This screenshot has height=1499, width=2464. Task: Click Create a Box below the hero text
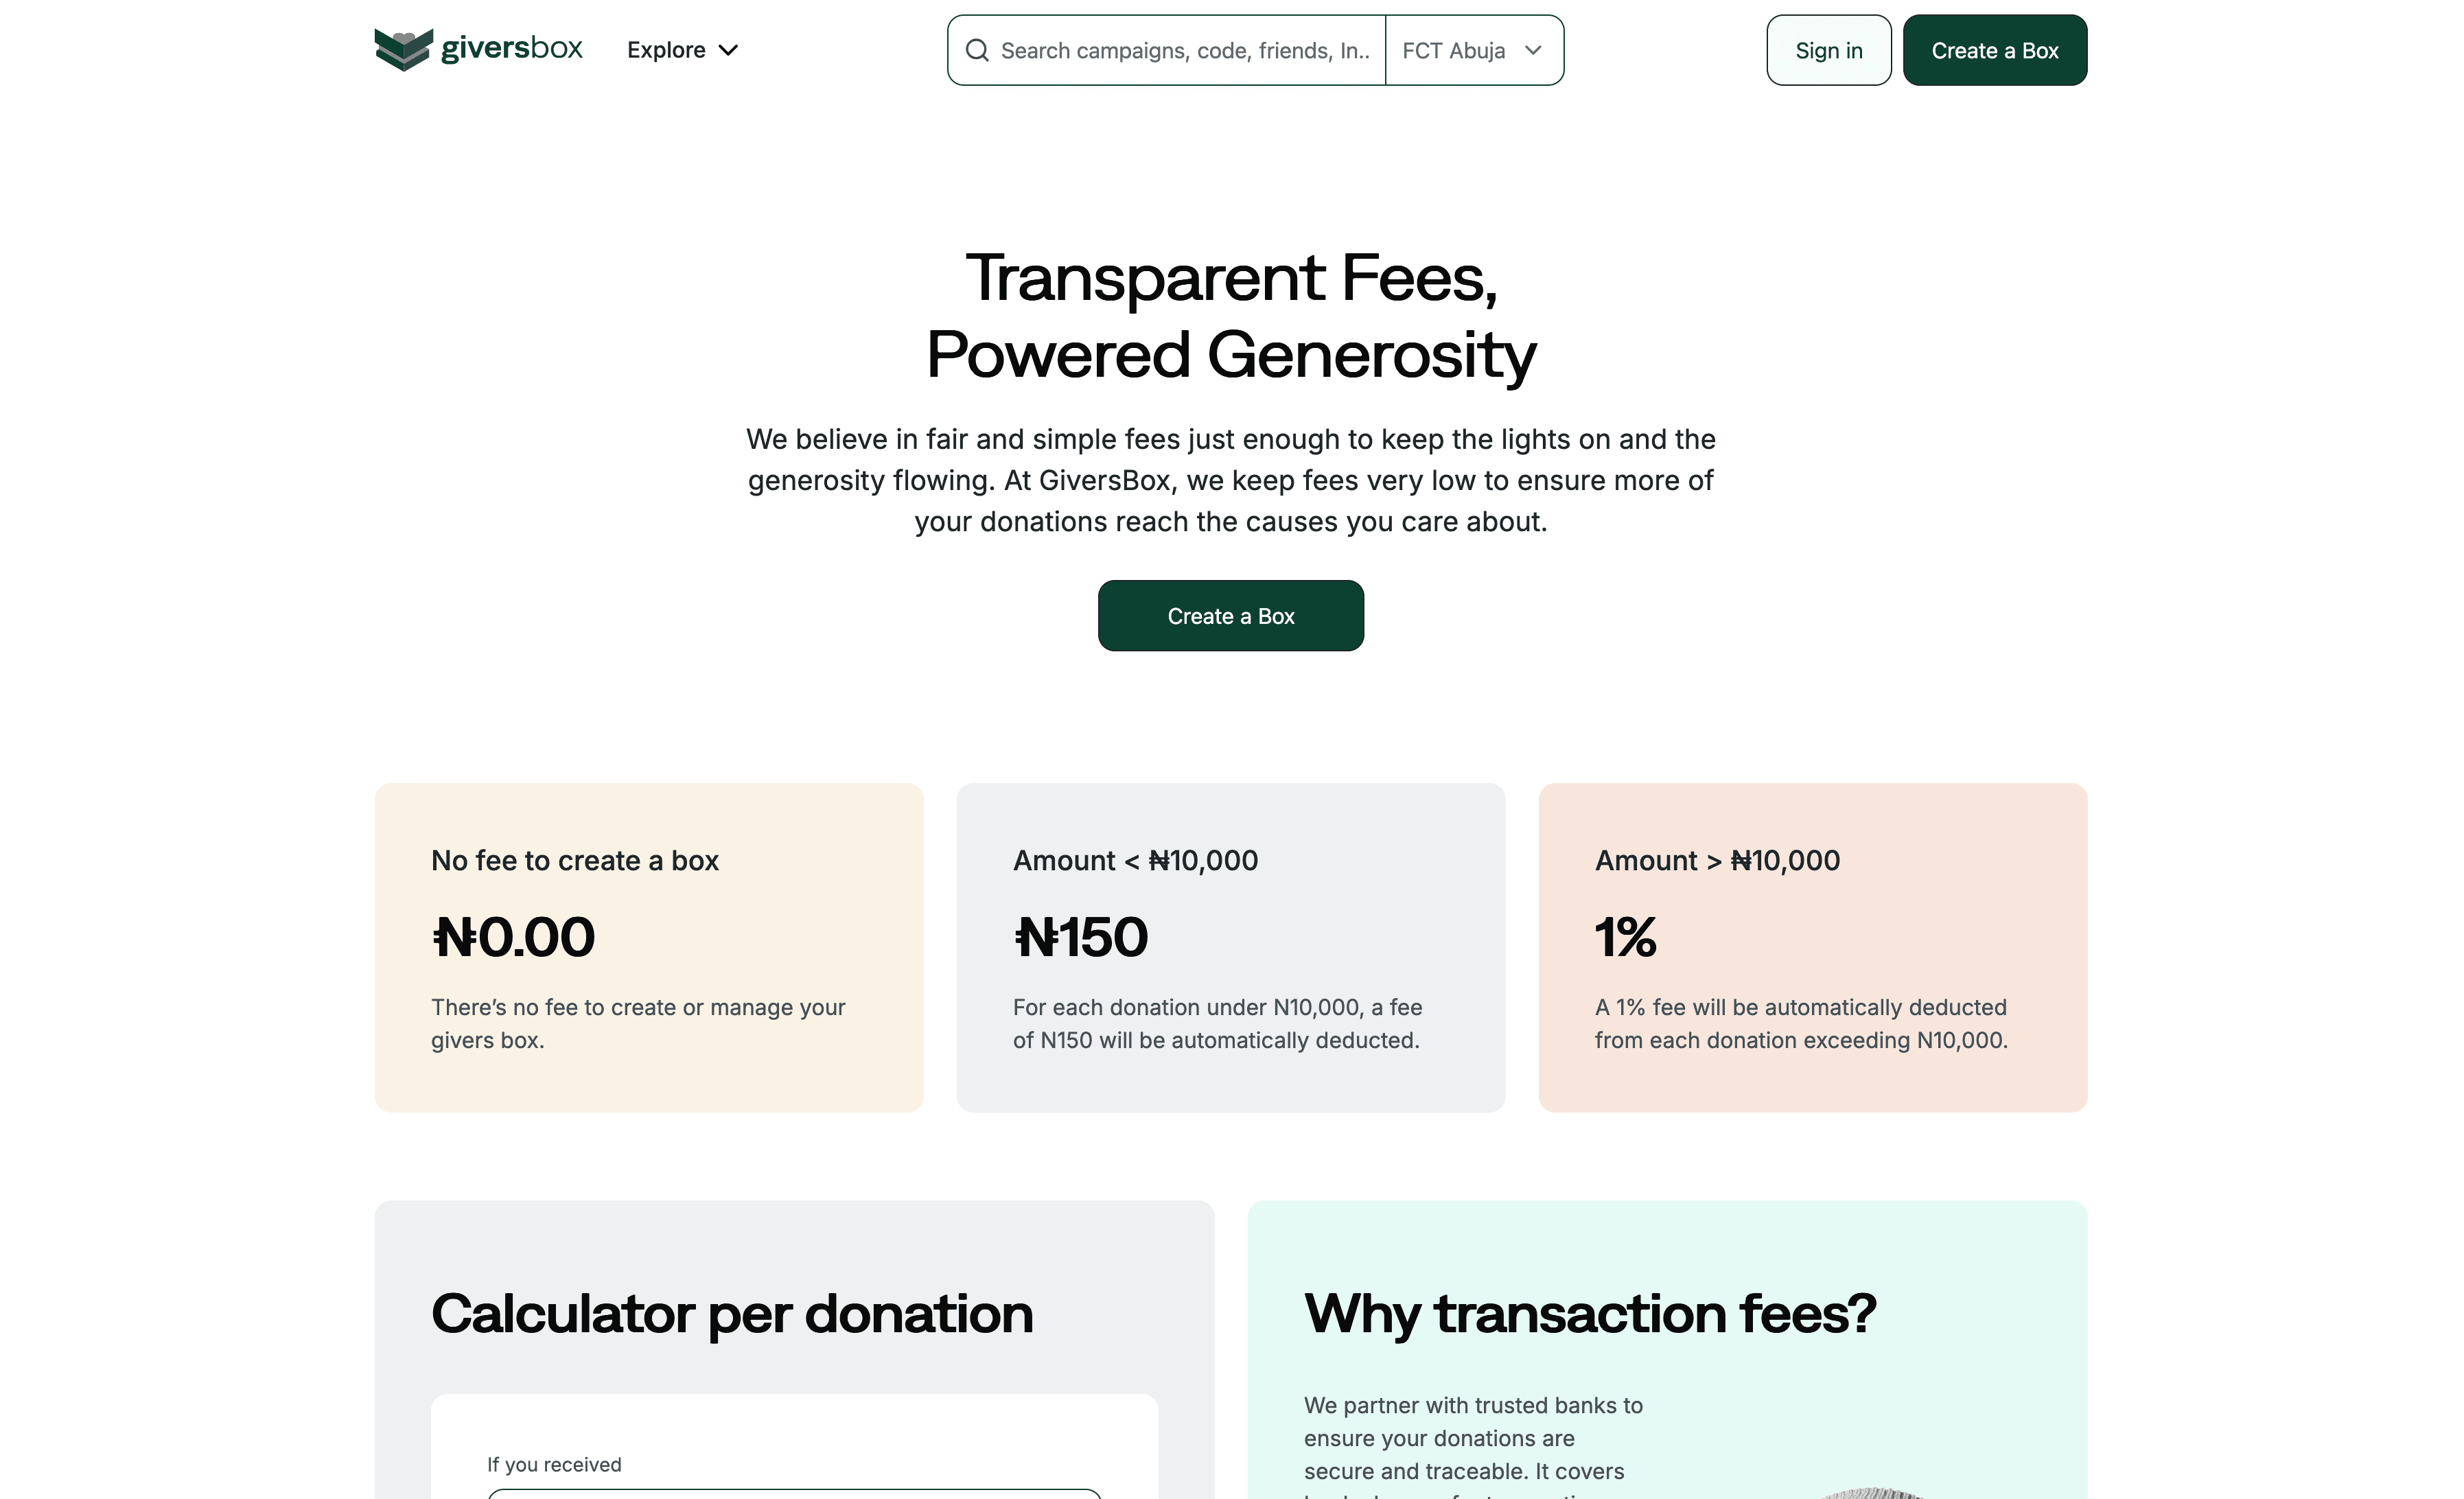1230,616
